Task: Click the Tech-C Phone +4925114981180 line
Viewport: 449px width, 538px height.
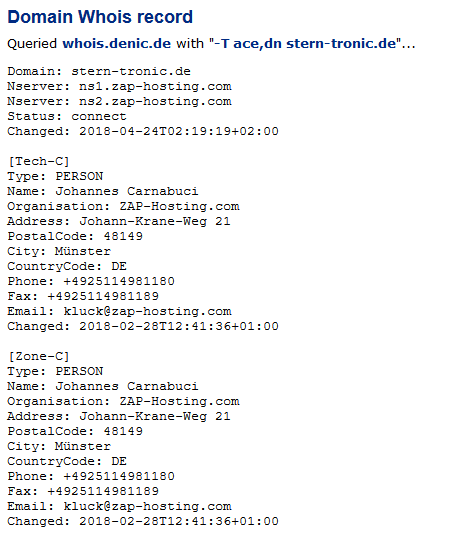Action: click(91, 281)
